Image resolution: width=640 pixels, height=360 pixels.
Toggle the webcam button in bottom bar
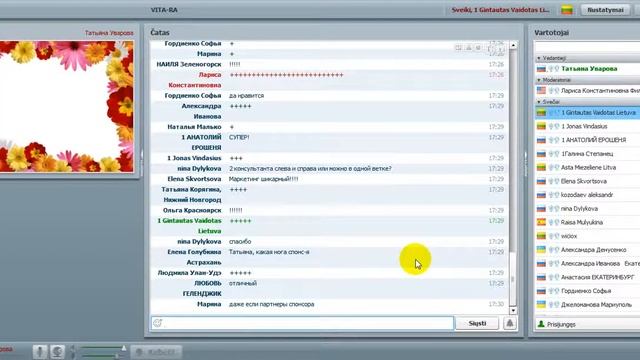(x=58, y=351)
